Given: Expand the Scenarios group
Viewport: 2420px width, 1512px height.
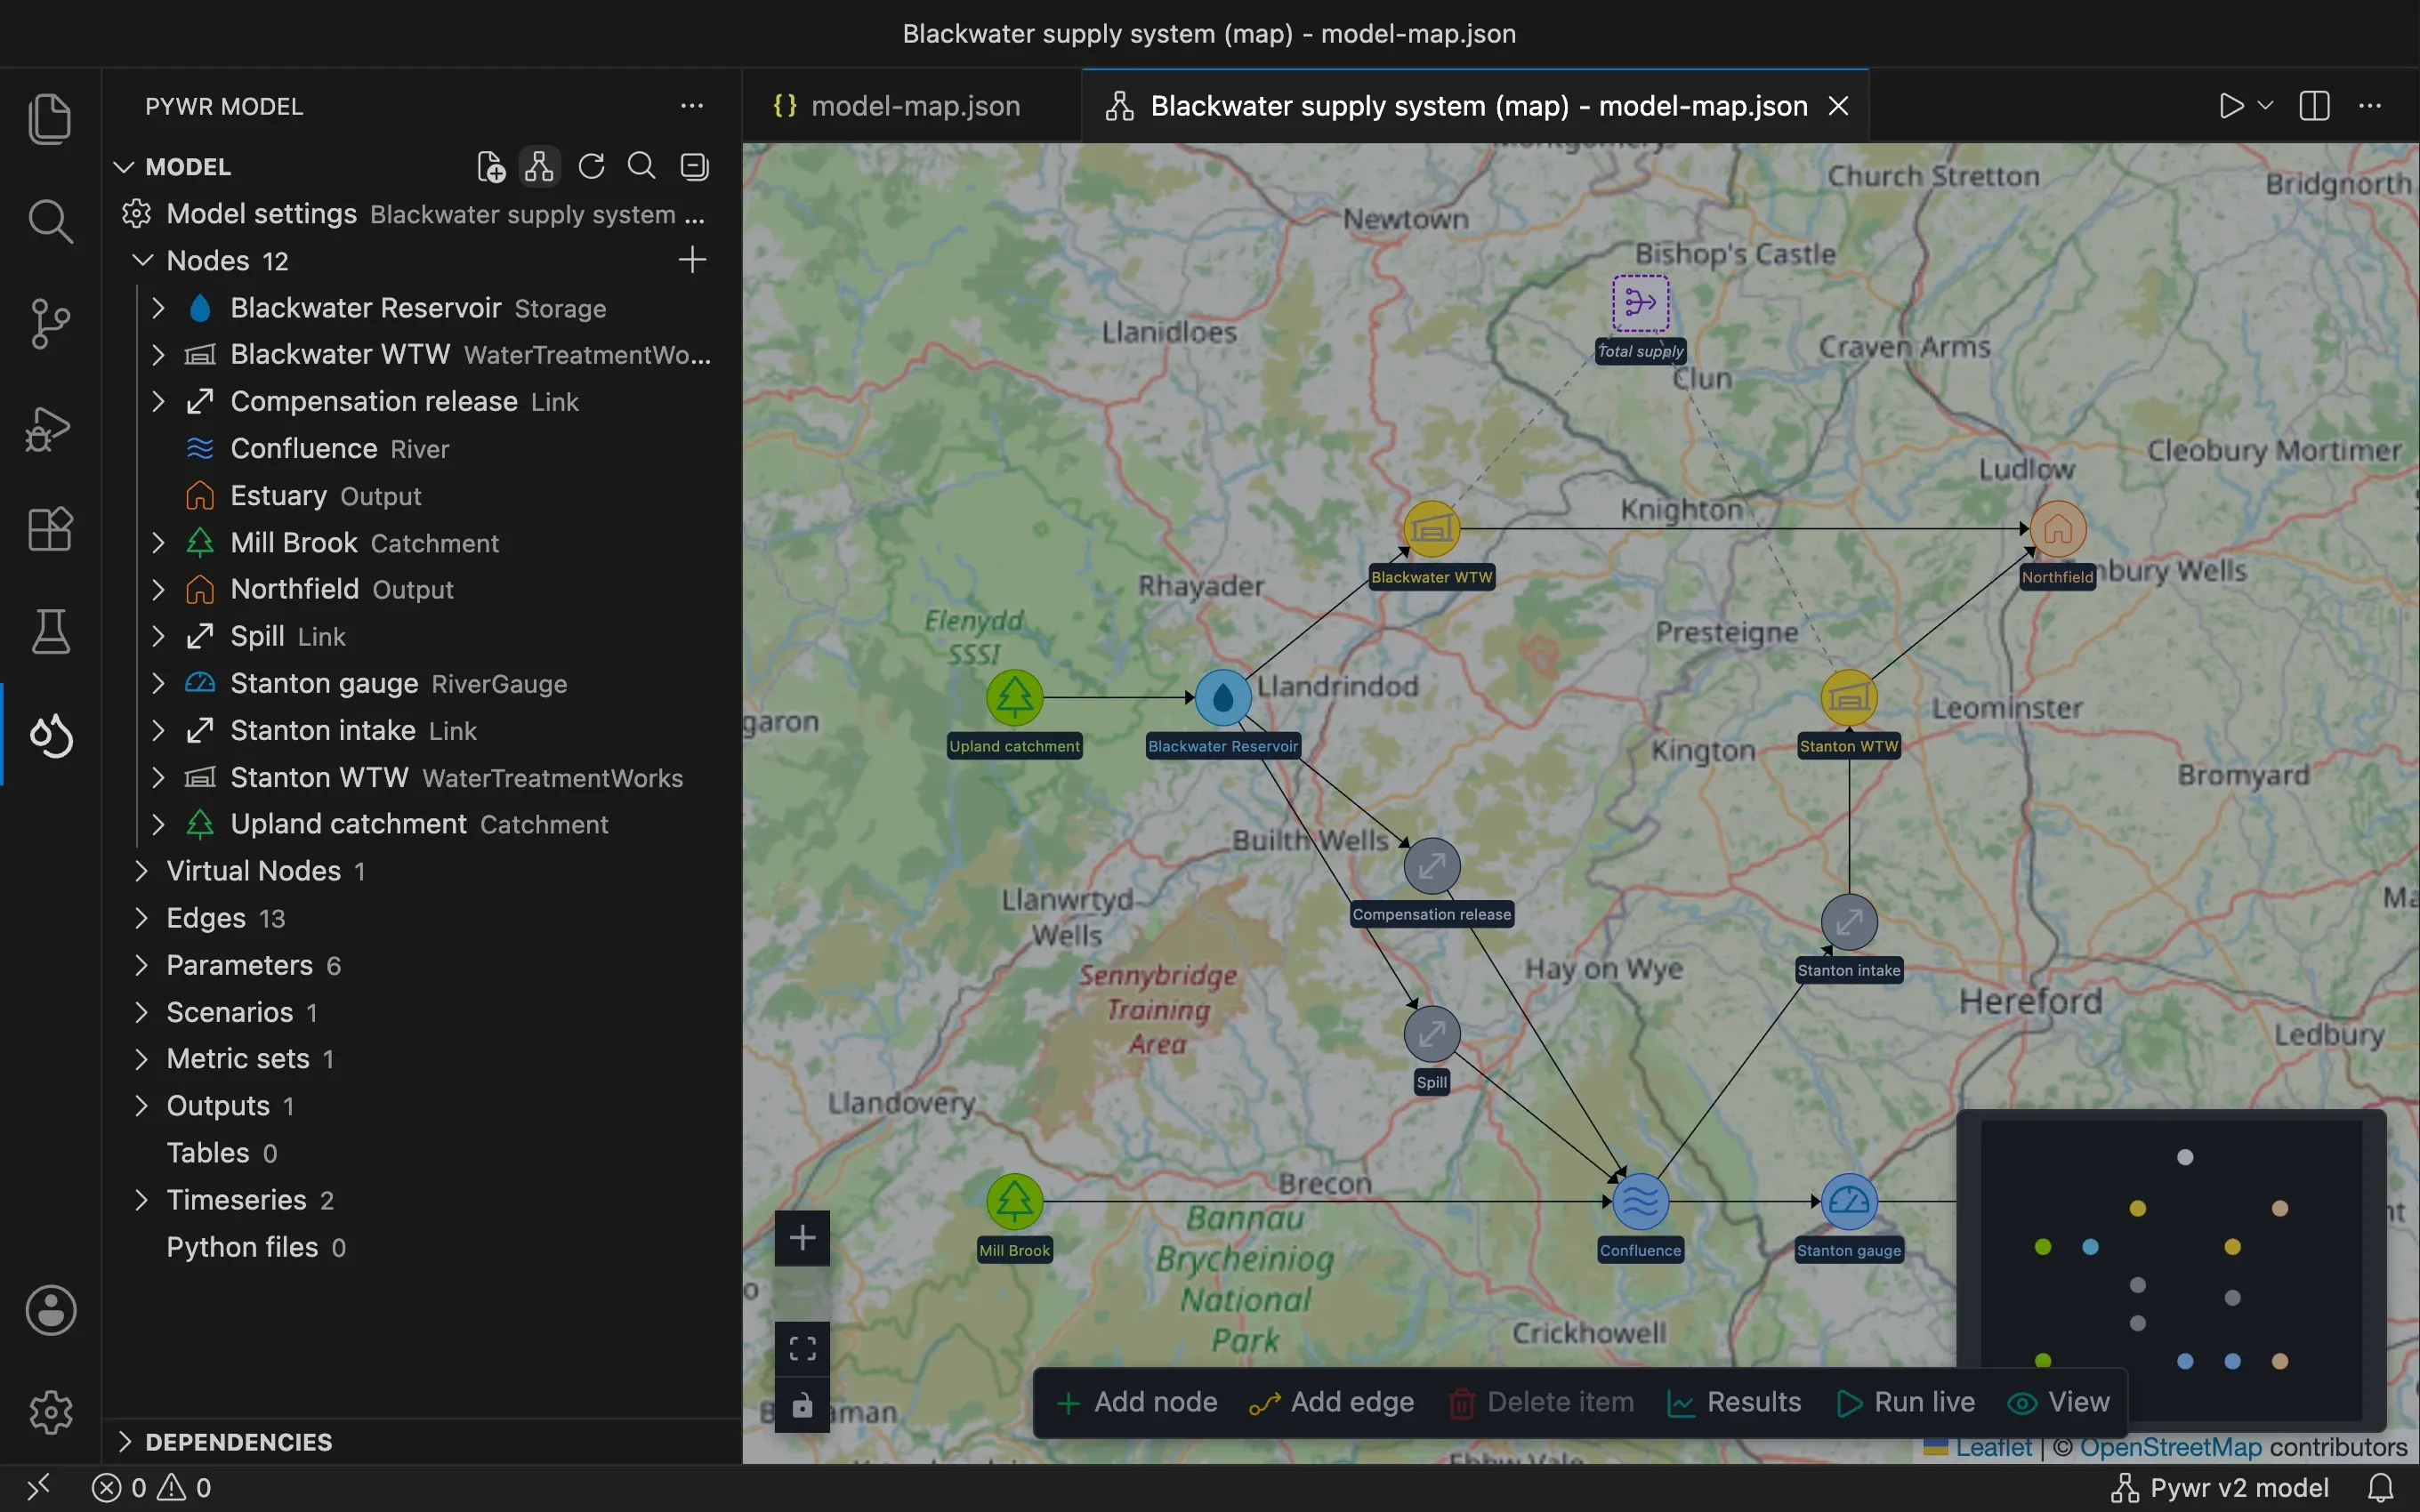Looking at the screenshot, I should point(141,1012).
